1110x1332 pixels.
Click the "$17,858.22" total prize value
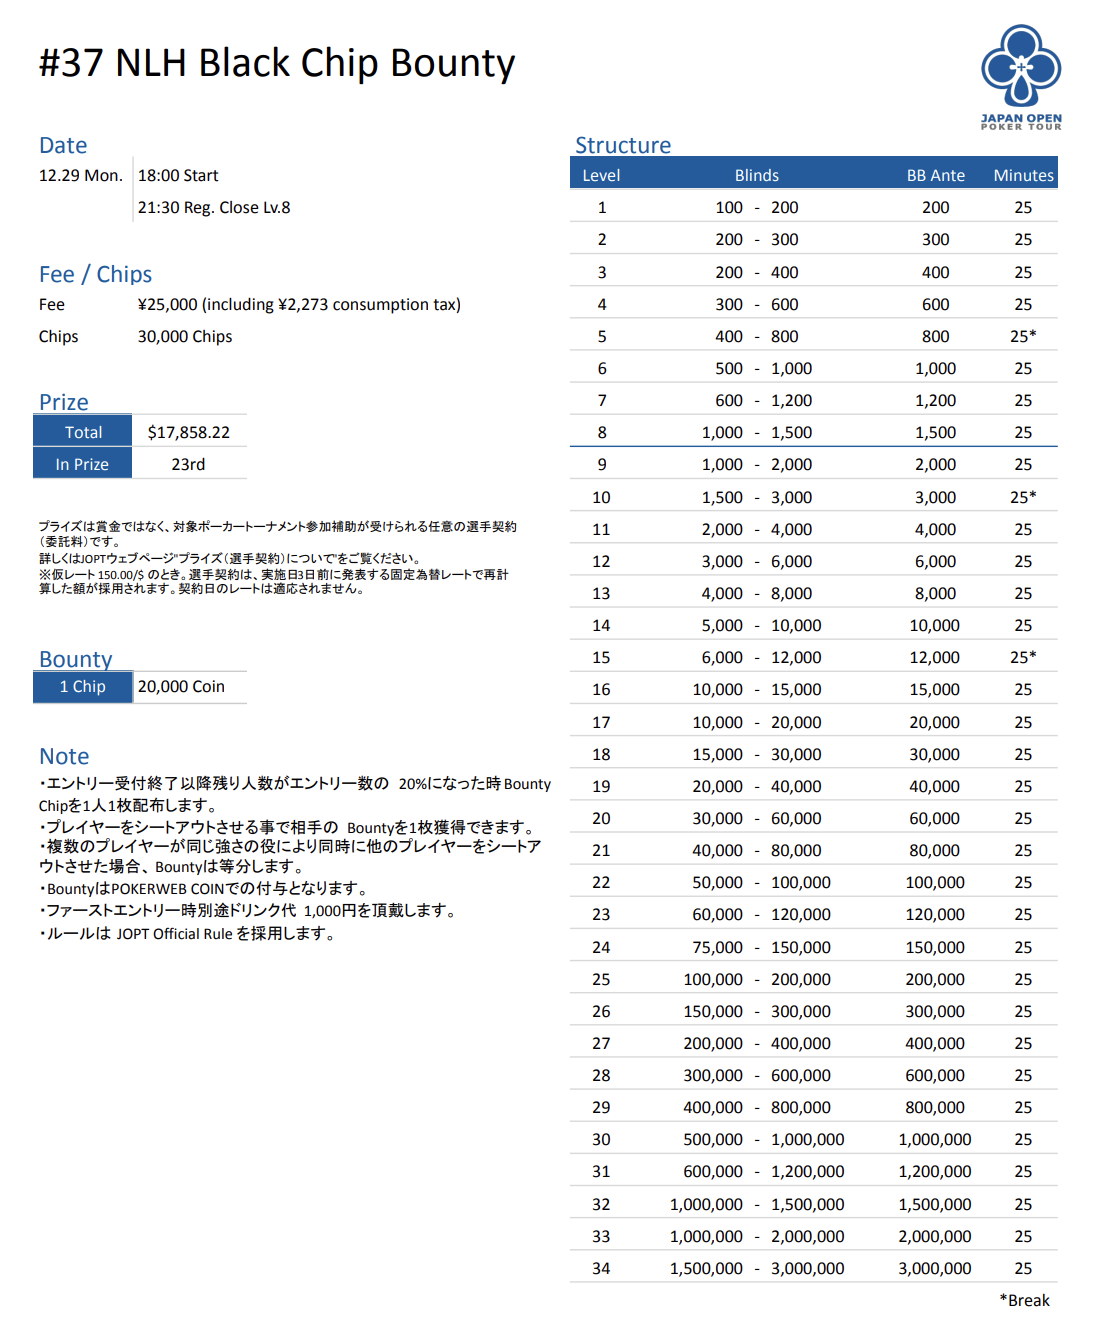pos(188,432)
